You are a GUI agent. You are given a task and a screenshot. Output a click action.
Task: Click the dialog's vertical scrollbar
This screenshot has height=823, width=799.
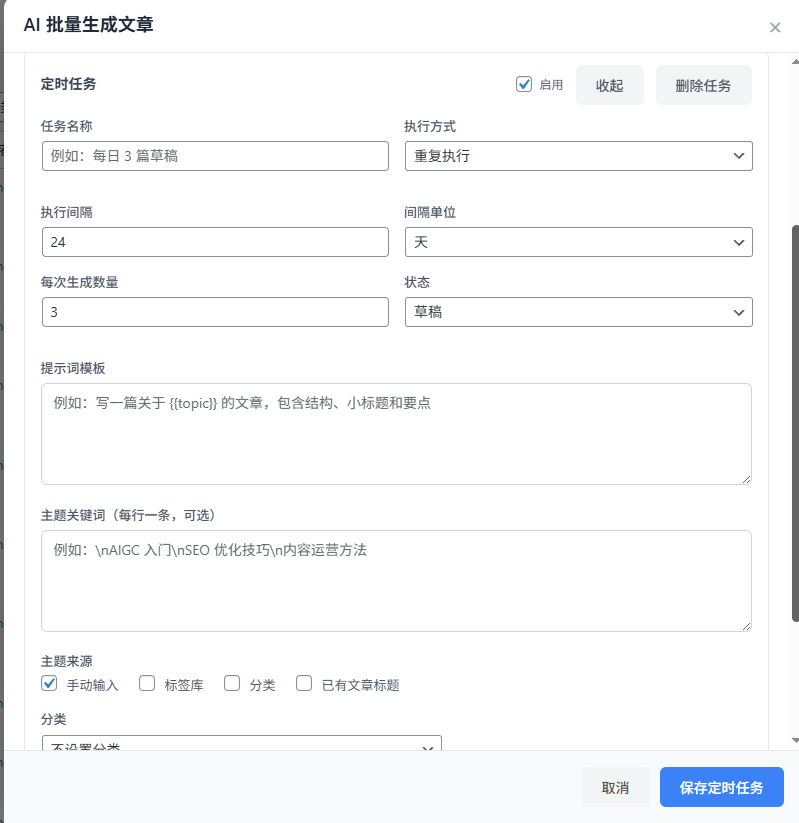(x=795, y=420)
